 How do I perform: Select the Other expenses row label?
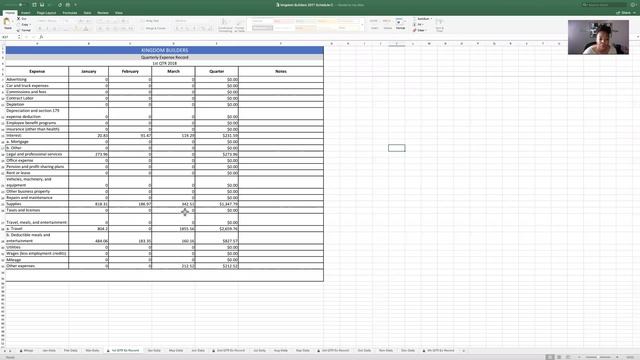pos(37,266)
